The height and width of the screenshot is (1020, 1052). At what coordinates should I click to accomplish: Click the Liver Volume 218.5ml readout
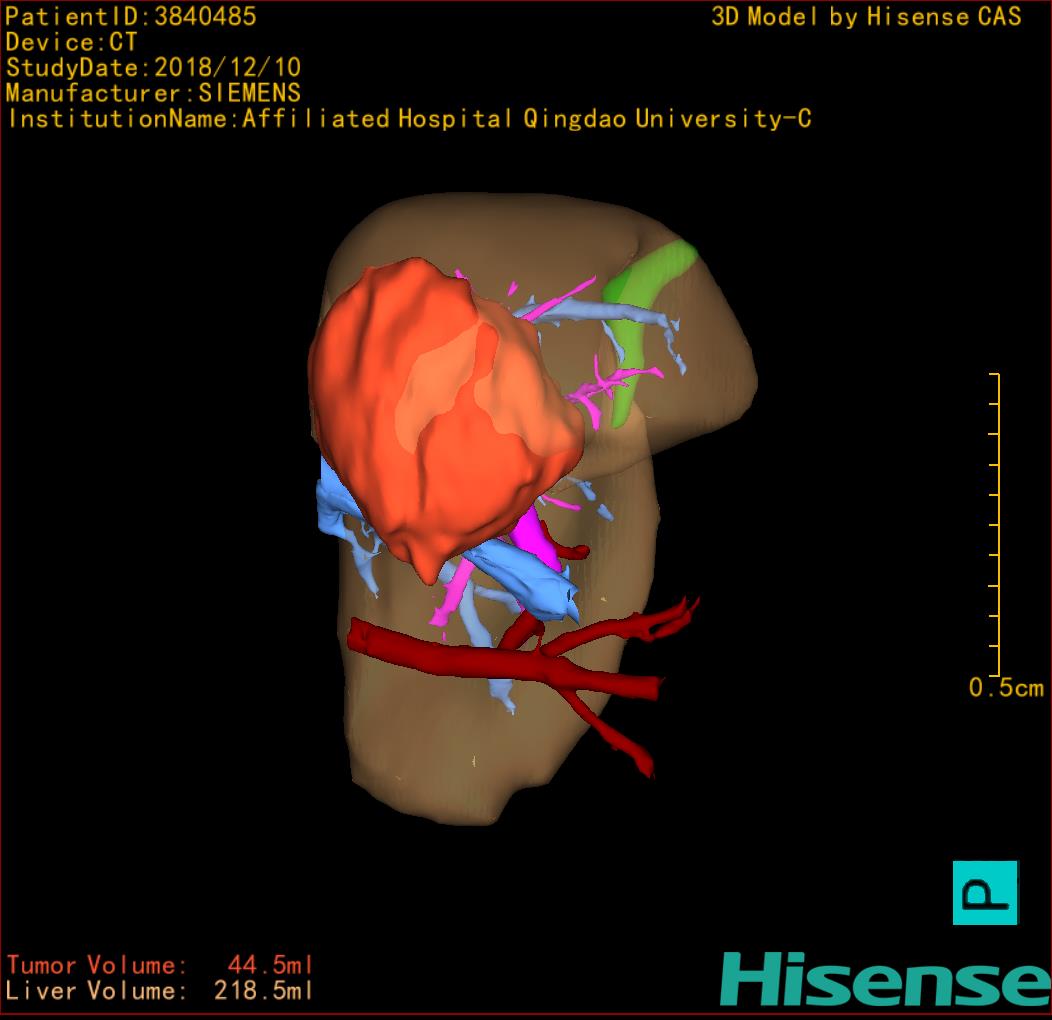point(160,990)
